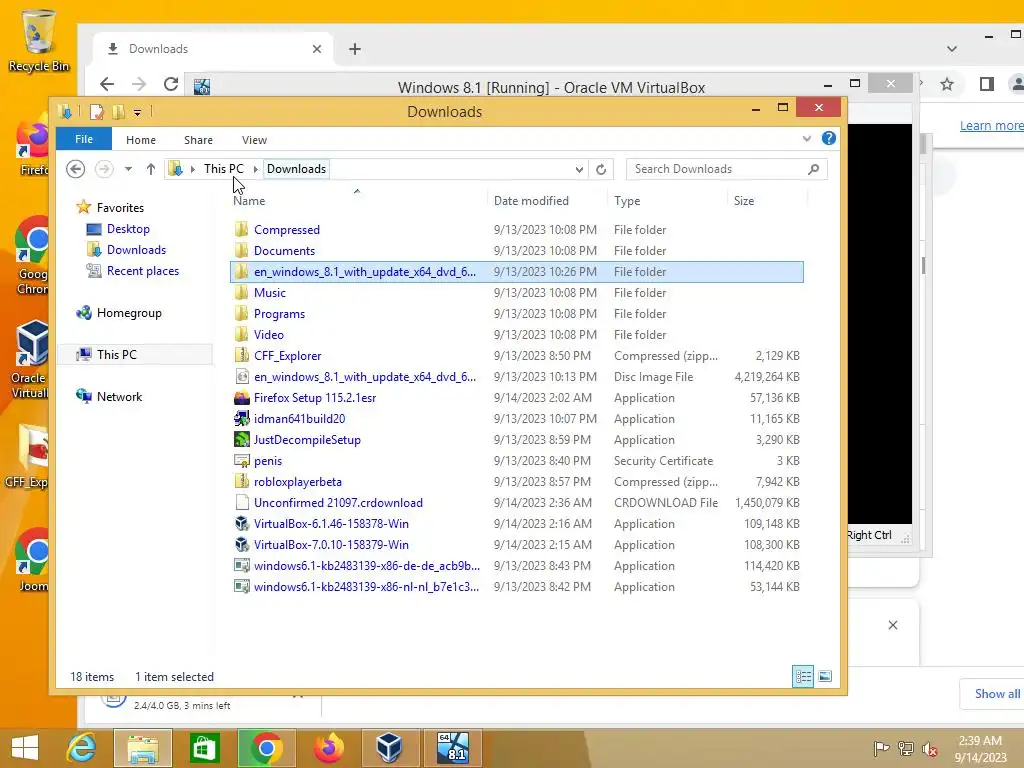
Task: Select VirtualBox-7.0.10-158379-Win installer
Action: tap(517, 545)
